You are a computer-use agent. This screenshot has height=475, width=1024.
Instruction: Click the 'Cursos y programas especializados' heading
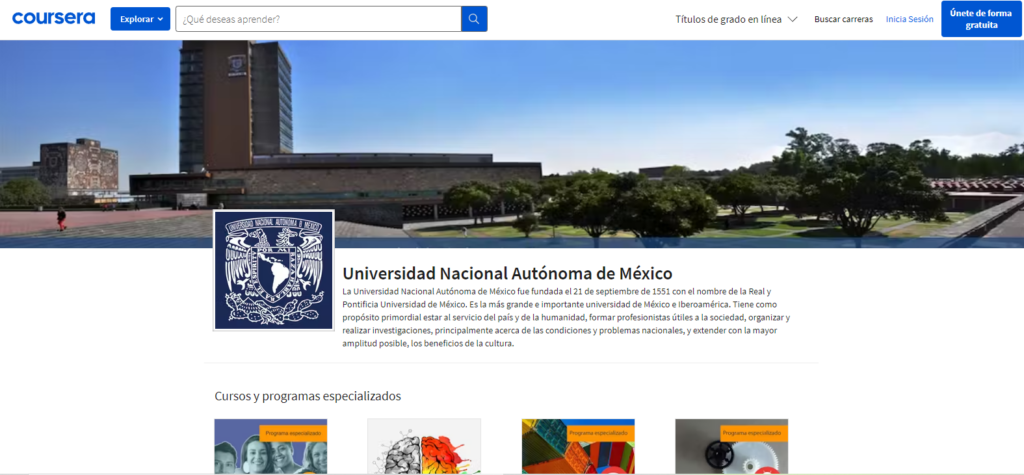point(308,396)
